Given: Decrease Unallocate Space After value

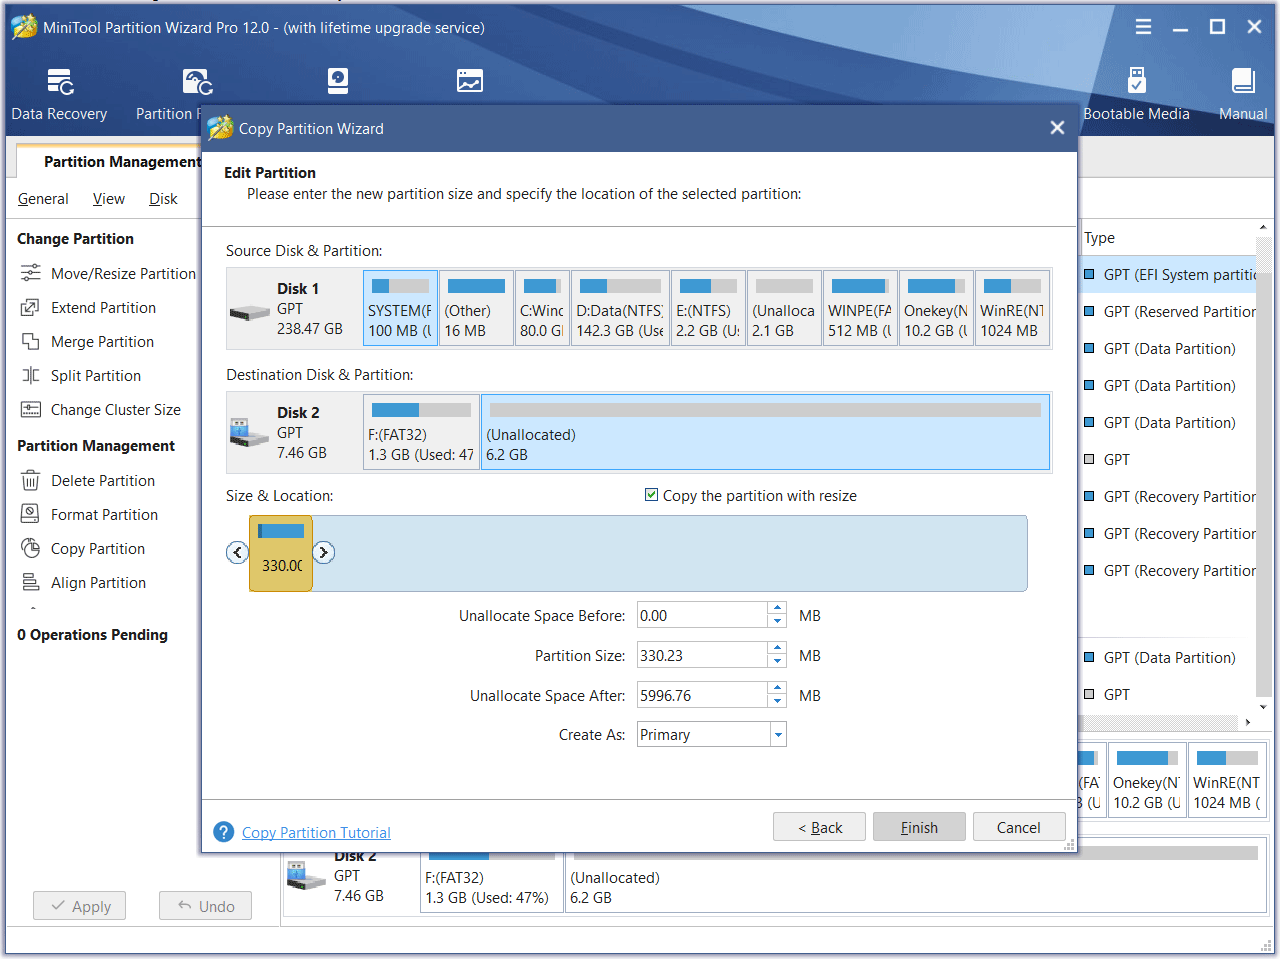Looking at the screenshot, I should [777, 702].
